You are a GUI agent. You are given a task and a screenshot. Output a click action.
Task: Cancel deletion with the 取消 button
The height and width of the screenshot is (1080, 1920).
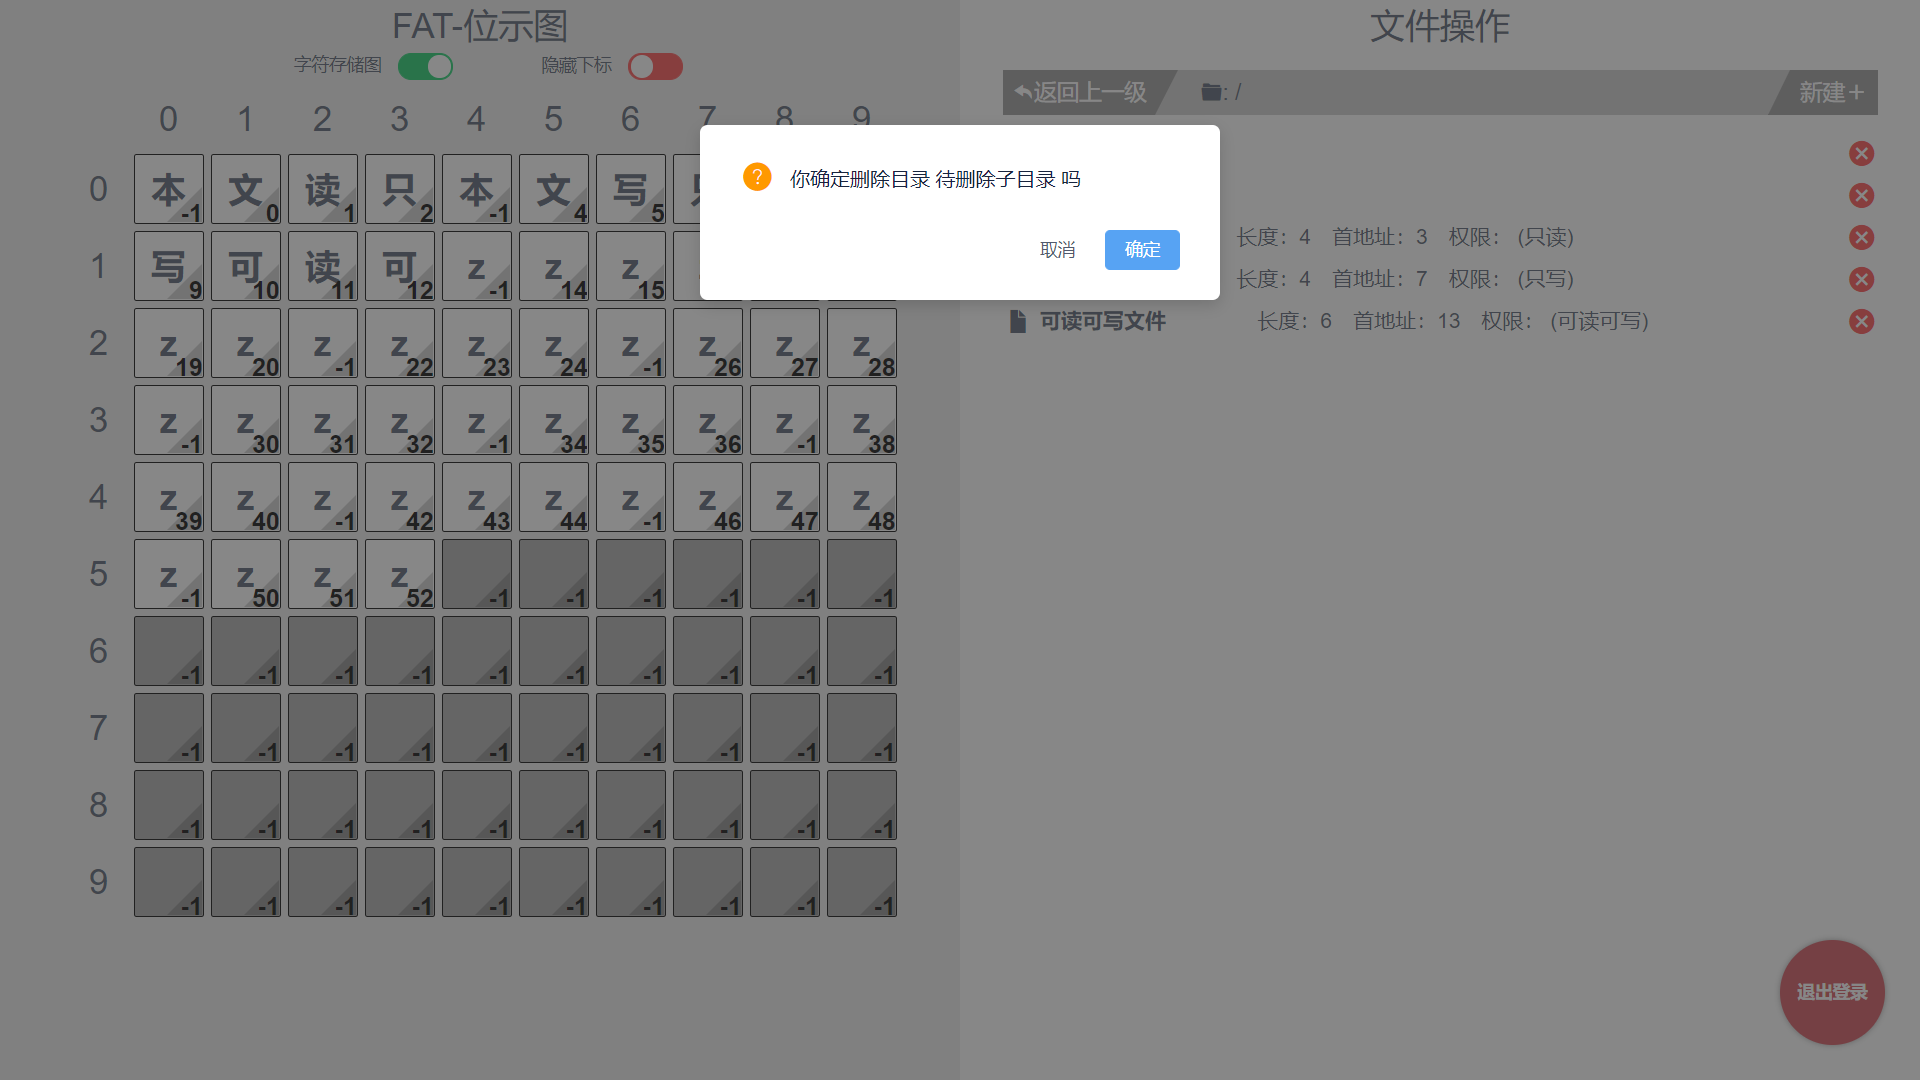point(1057,250)
